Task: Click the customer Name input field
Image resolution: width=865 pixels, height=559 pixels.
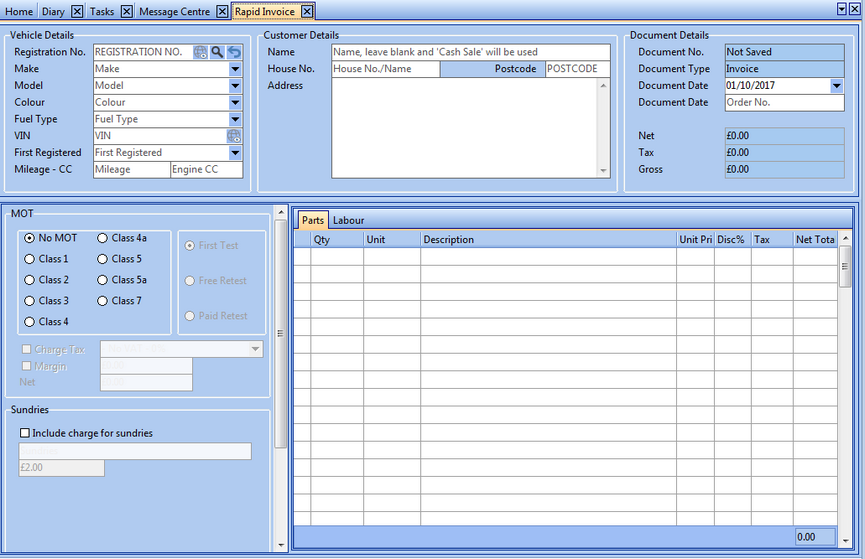Action: (x=471, y=52)
